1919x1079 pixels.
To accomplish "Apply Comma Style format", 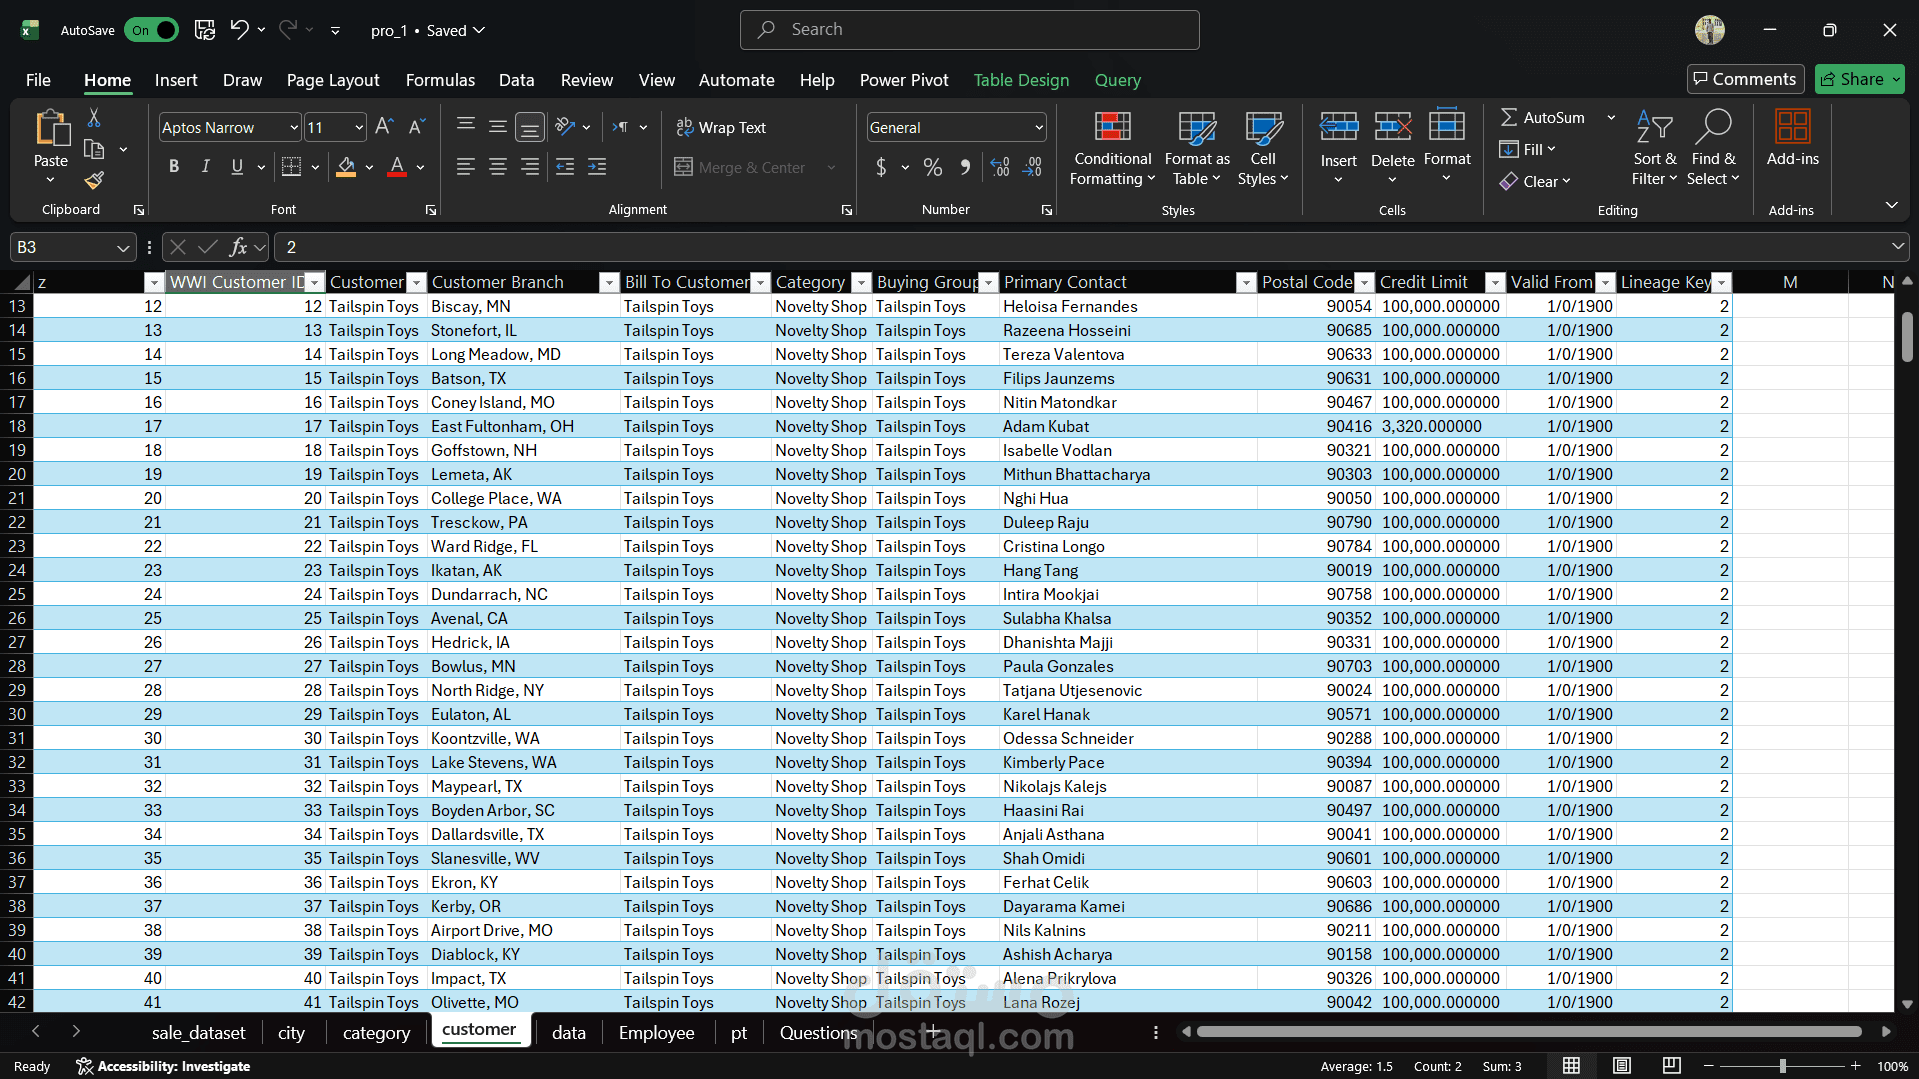I will click(965, 167).
